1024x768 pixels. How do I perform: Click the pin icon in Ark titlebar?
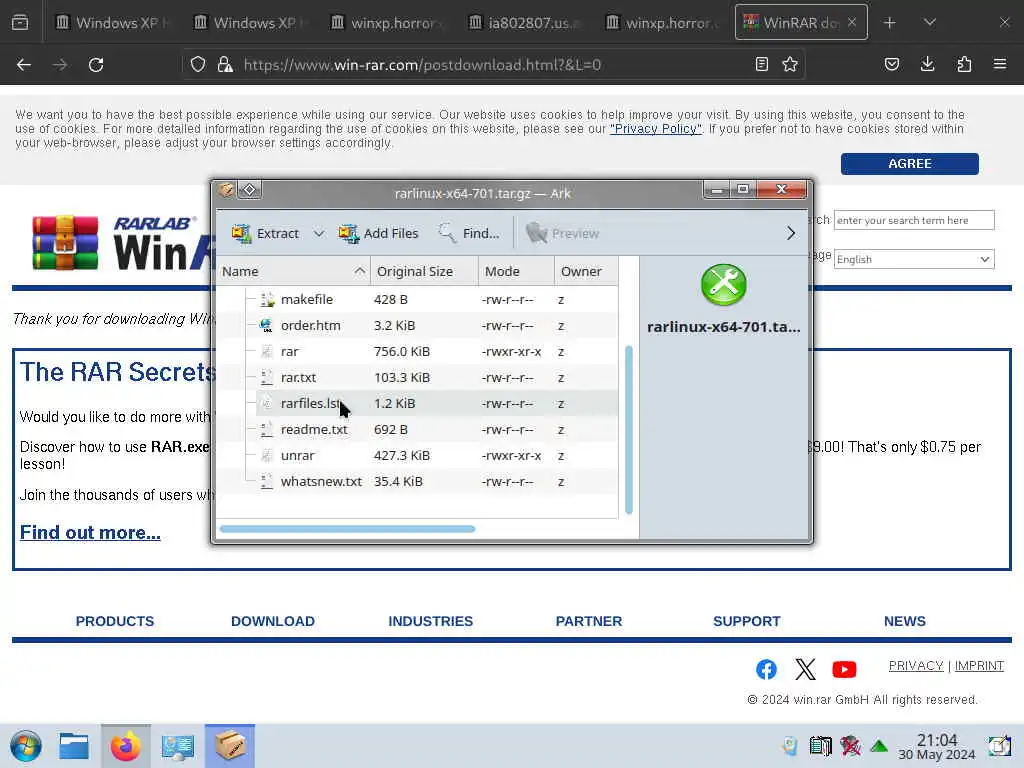click(x=249, y=189)
